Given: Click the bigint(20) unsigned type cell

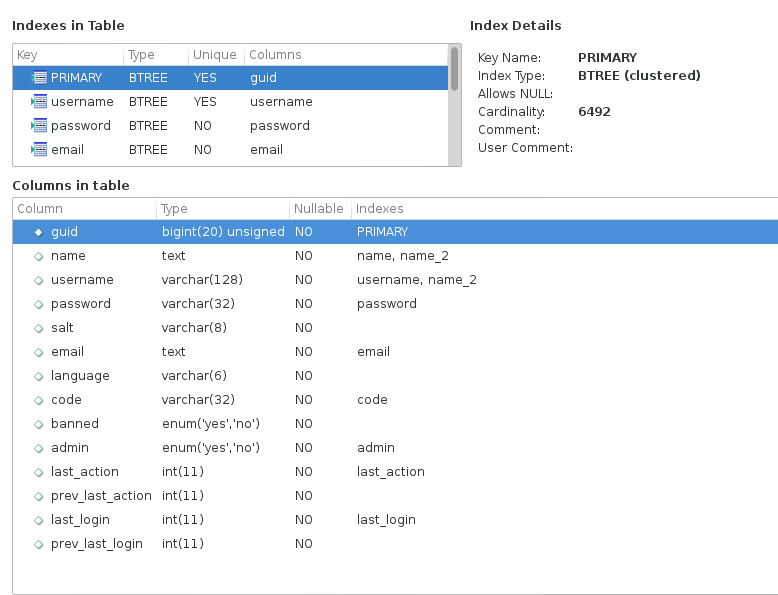Looking at the screenshot, I should (223, 232).
